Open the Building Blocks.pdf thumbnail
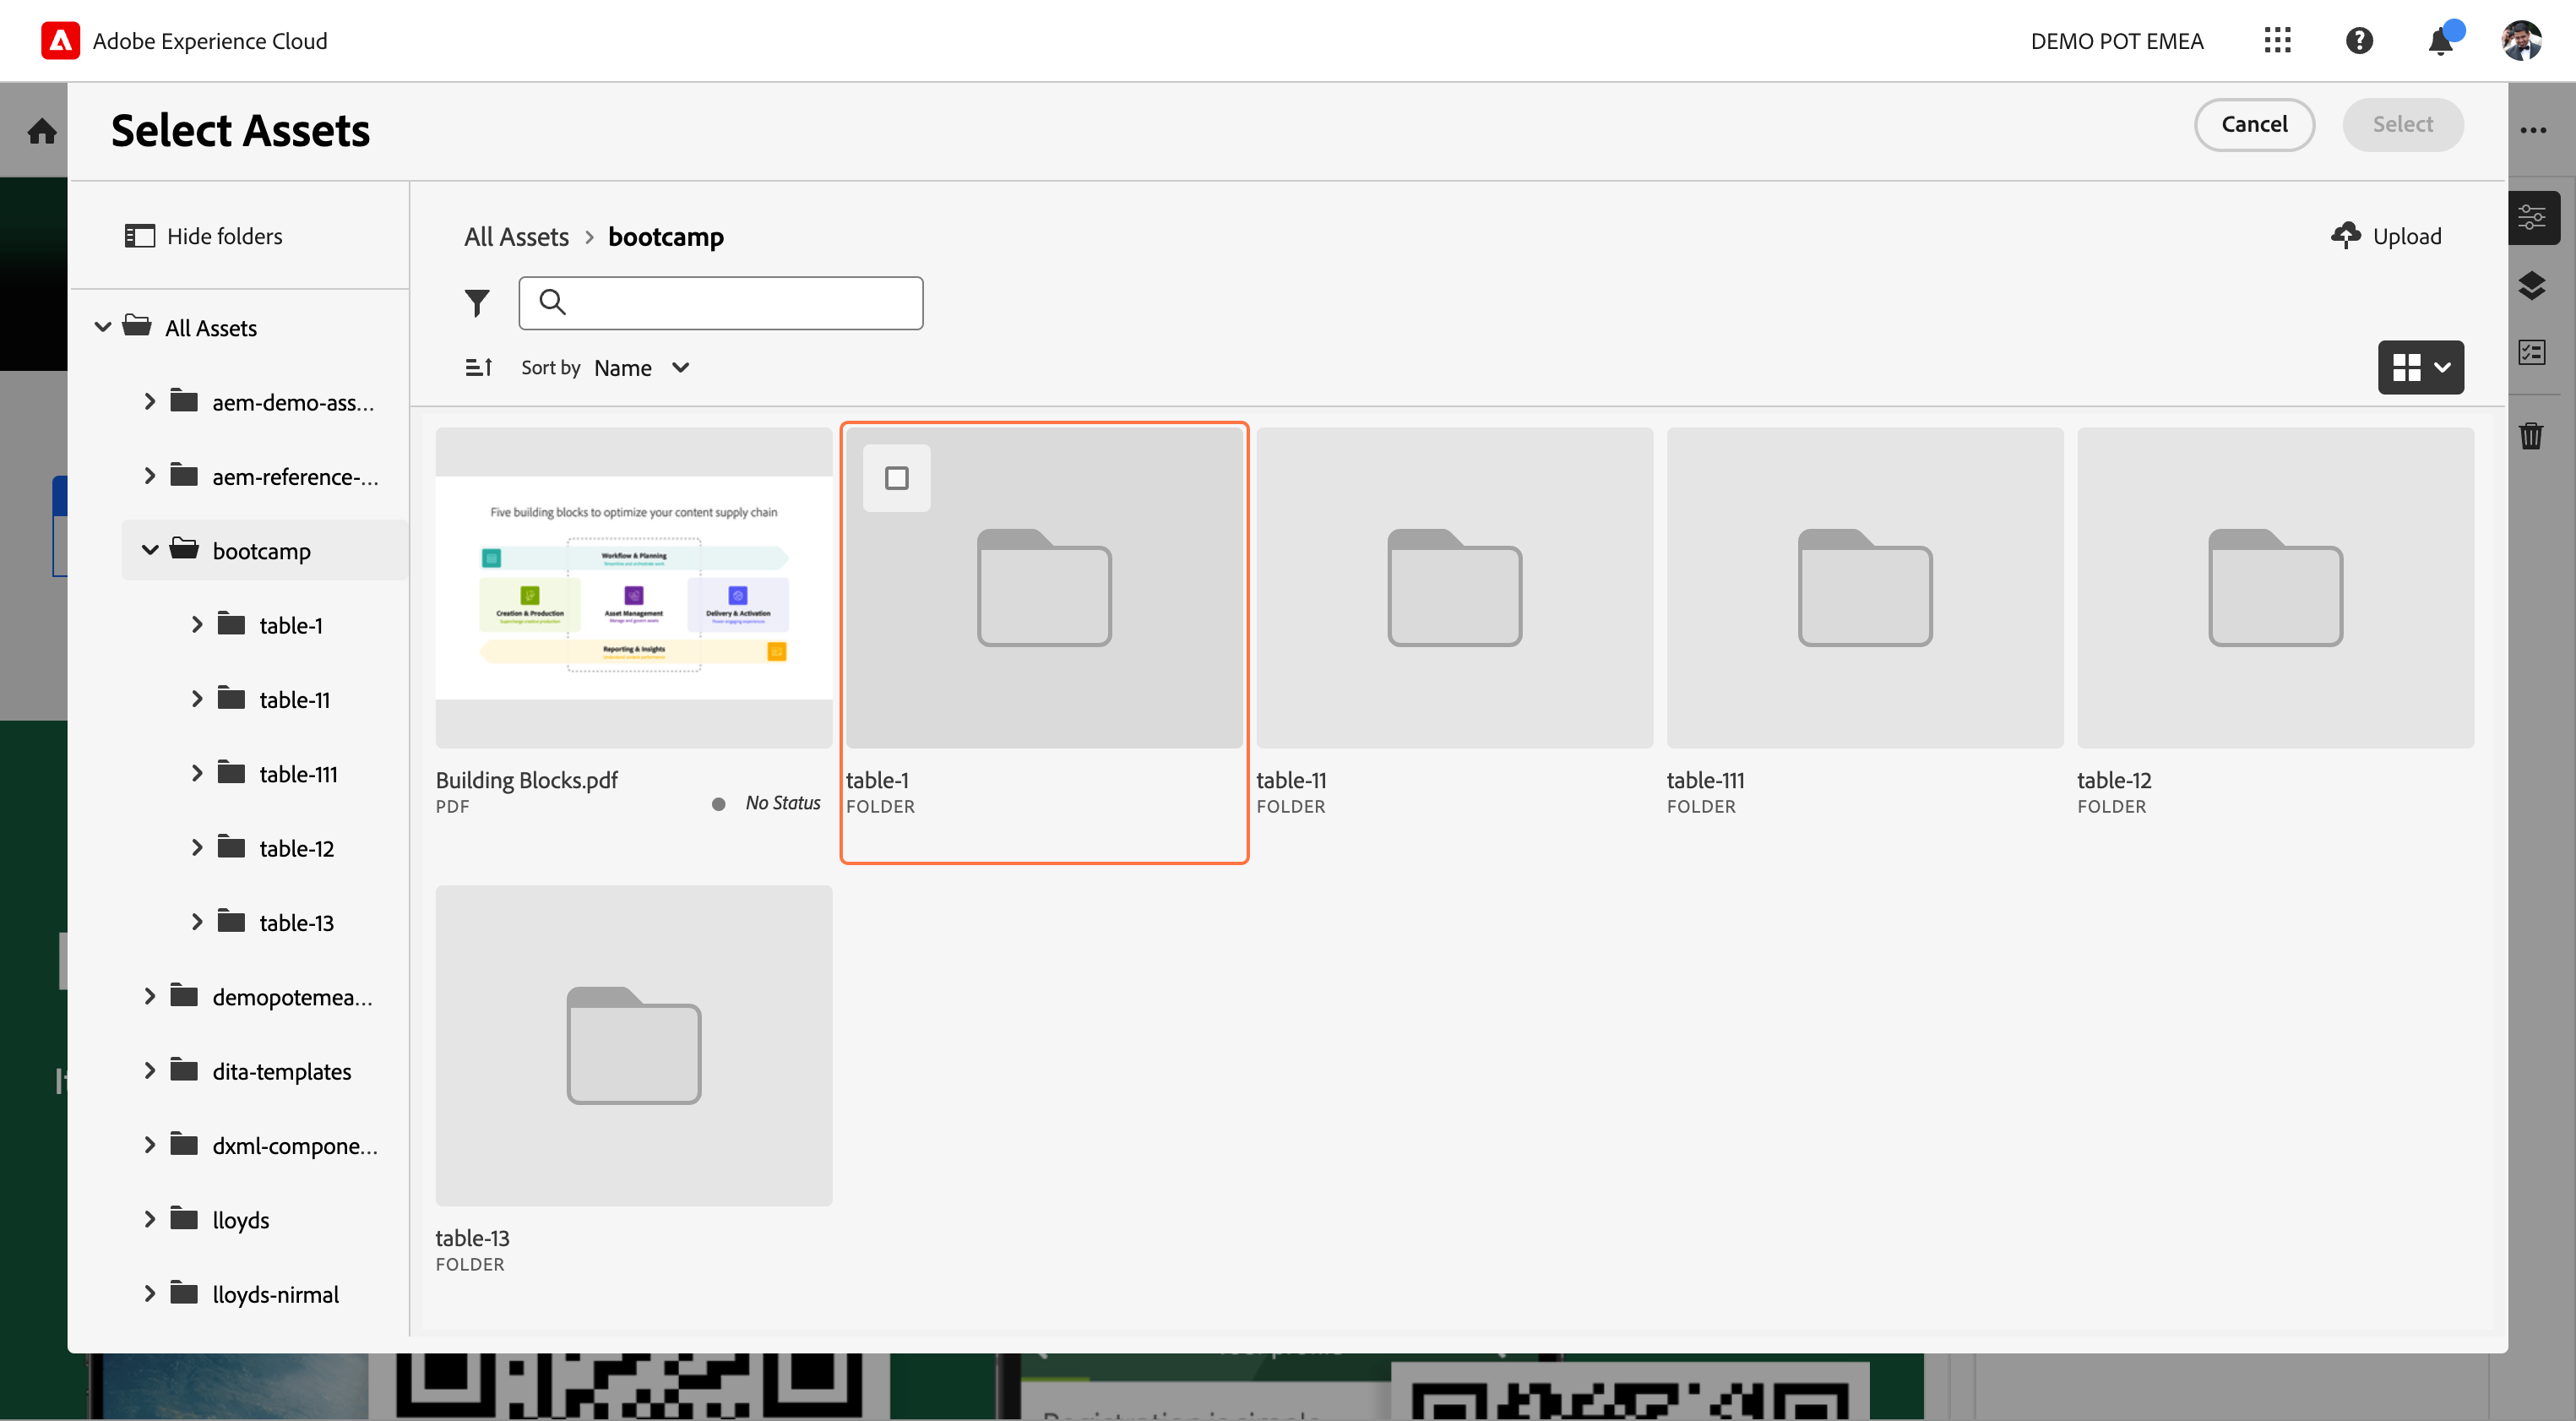Screen dimensions: 2576x1421 click(633, 588)
